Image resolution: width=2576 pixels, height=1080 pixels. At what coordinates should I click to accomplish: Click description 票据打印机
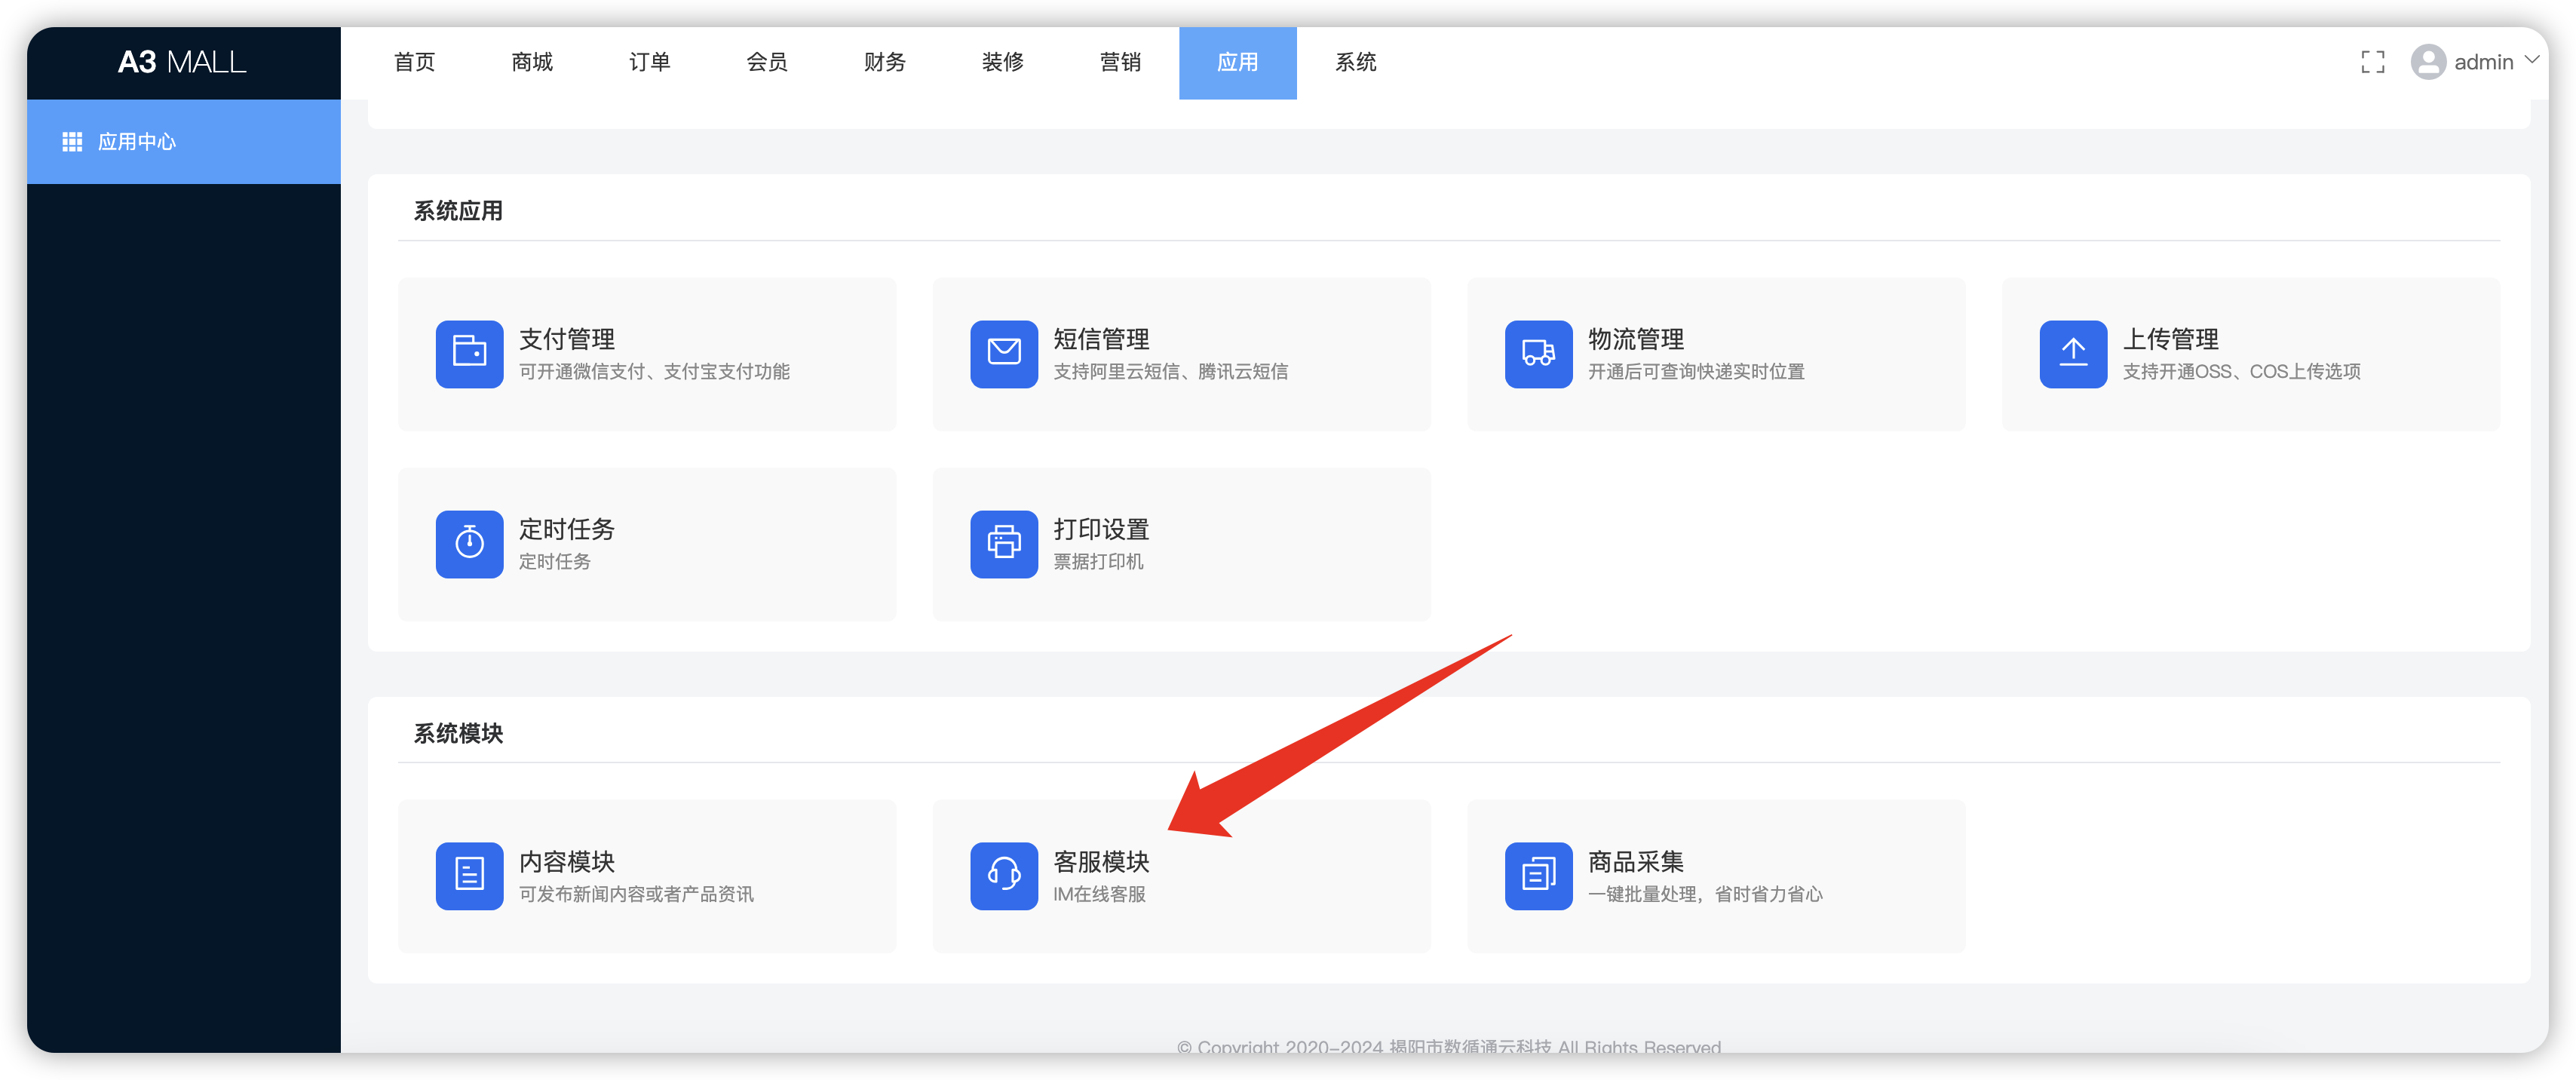coord(1098,562)
